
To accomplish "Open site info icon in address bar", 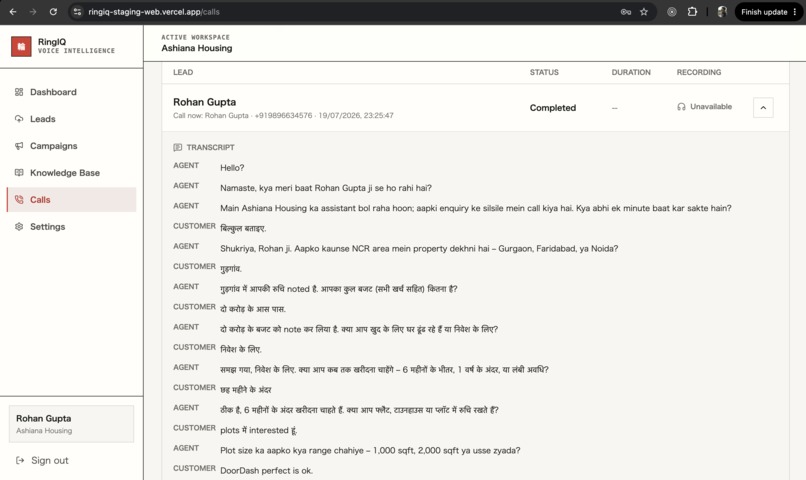I will click(x=78, y=12).
